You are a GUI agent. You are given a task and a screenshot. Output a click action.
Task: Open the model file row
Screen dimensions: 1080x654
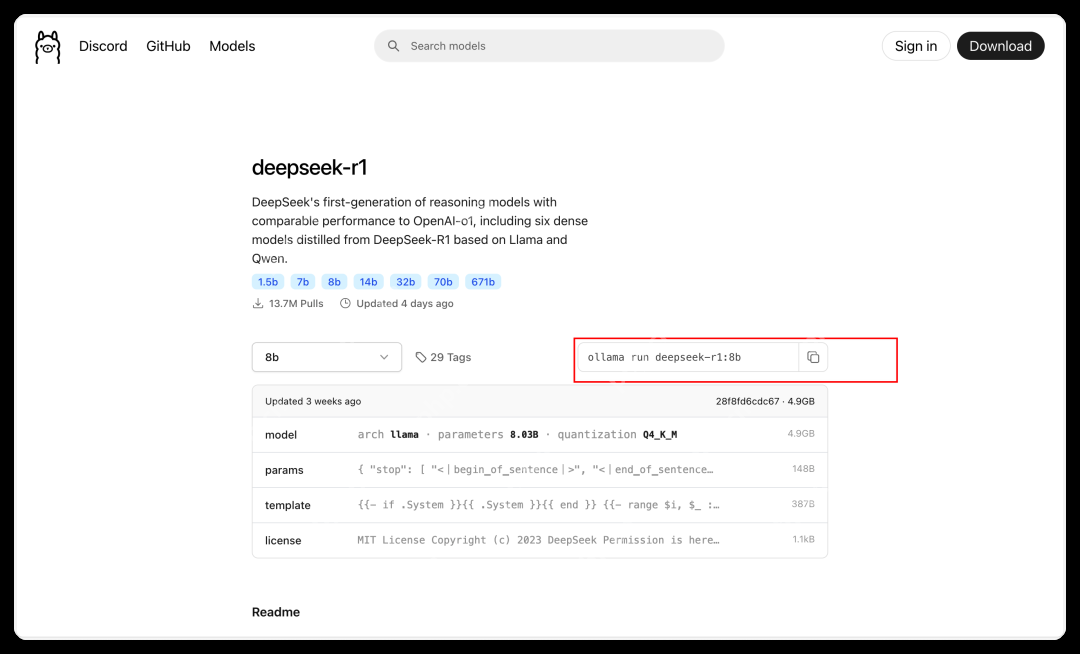[x=539, y=434]
